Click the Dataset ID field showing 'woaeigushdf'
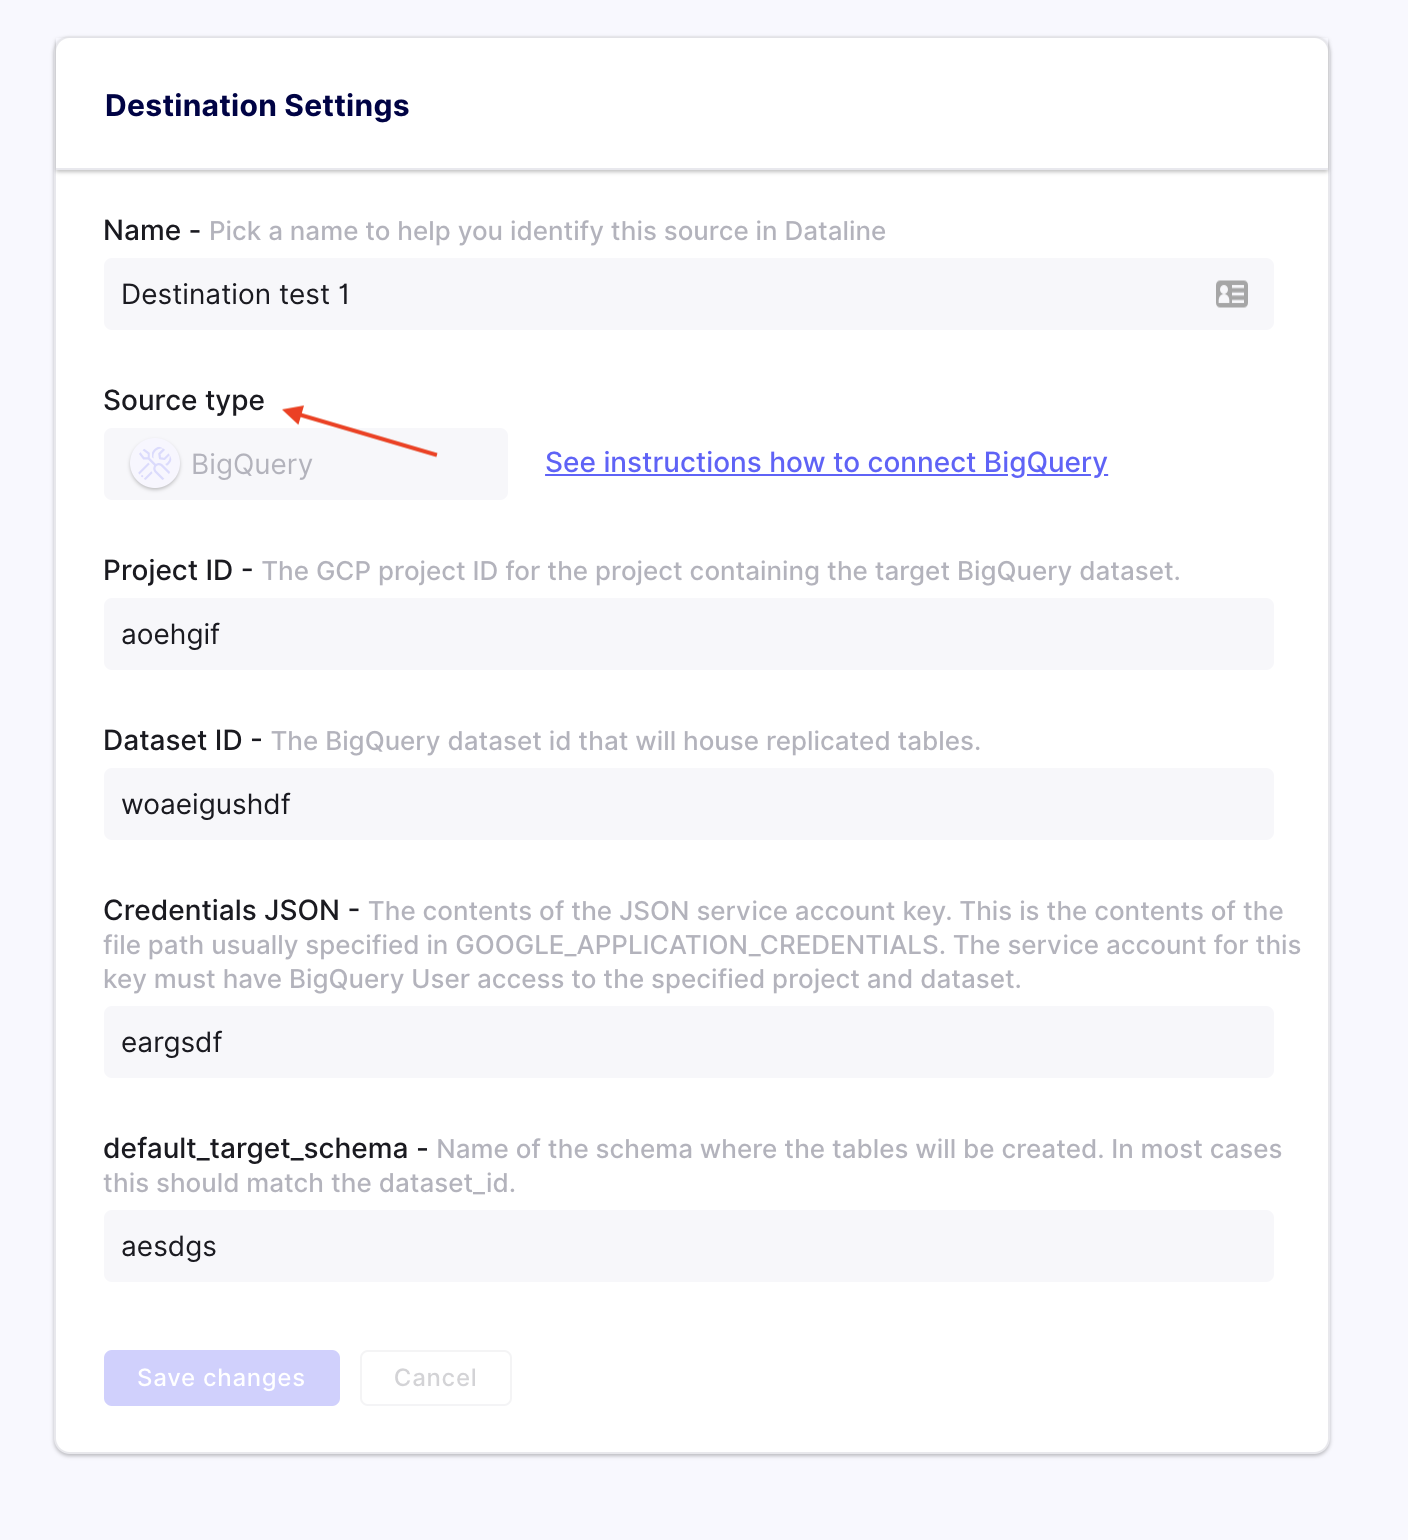Viewport: 1408px width, 1540px height. [x=688, y=803]
